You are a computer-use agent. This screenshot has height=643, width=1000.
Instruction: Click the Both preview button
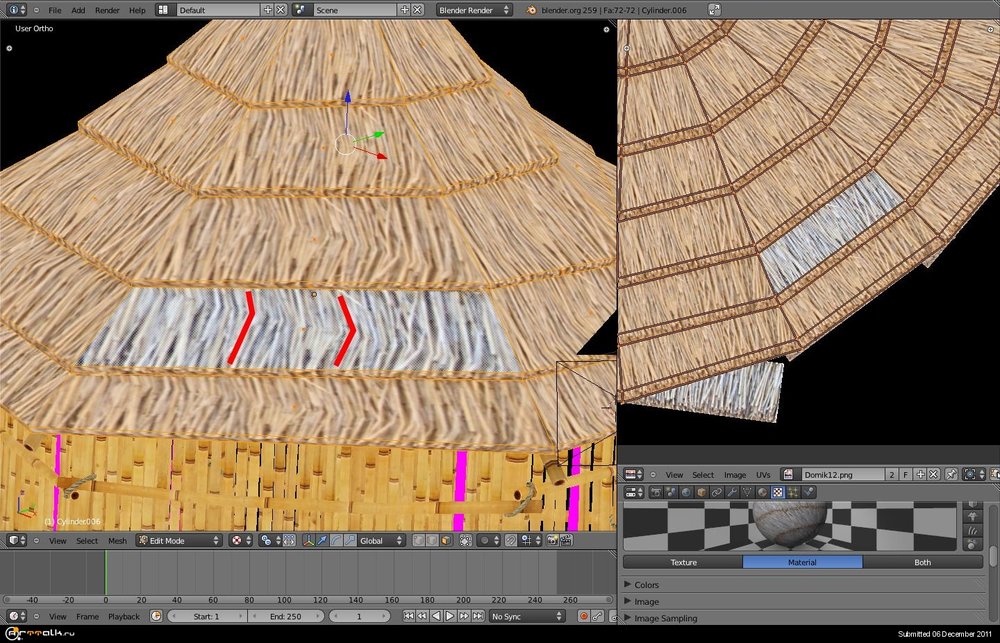pos(922,562)
